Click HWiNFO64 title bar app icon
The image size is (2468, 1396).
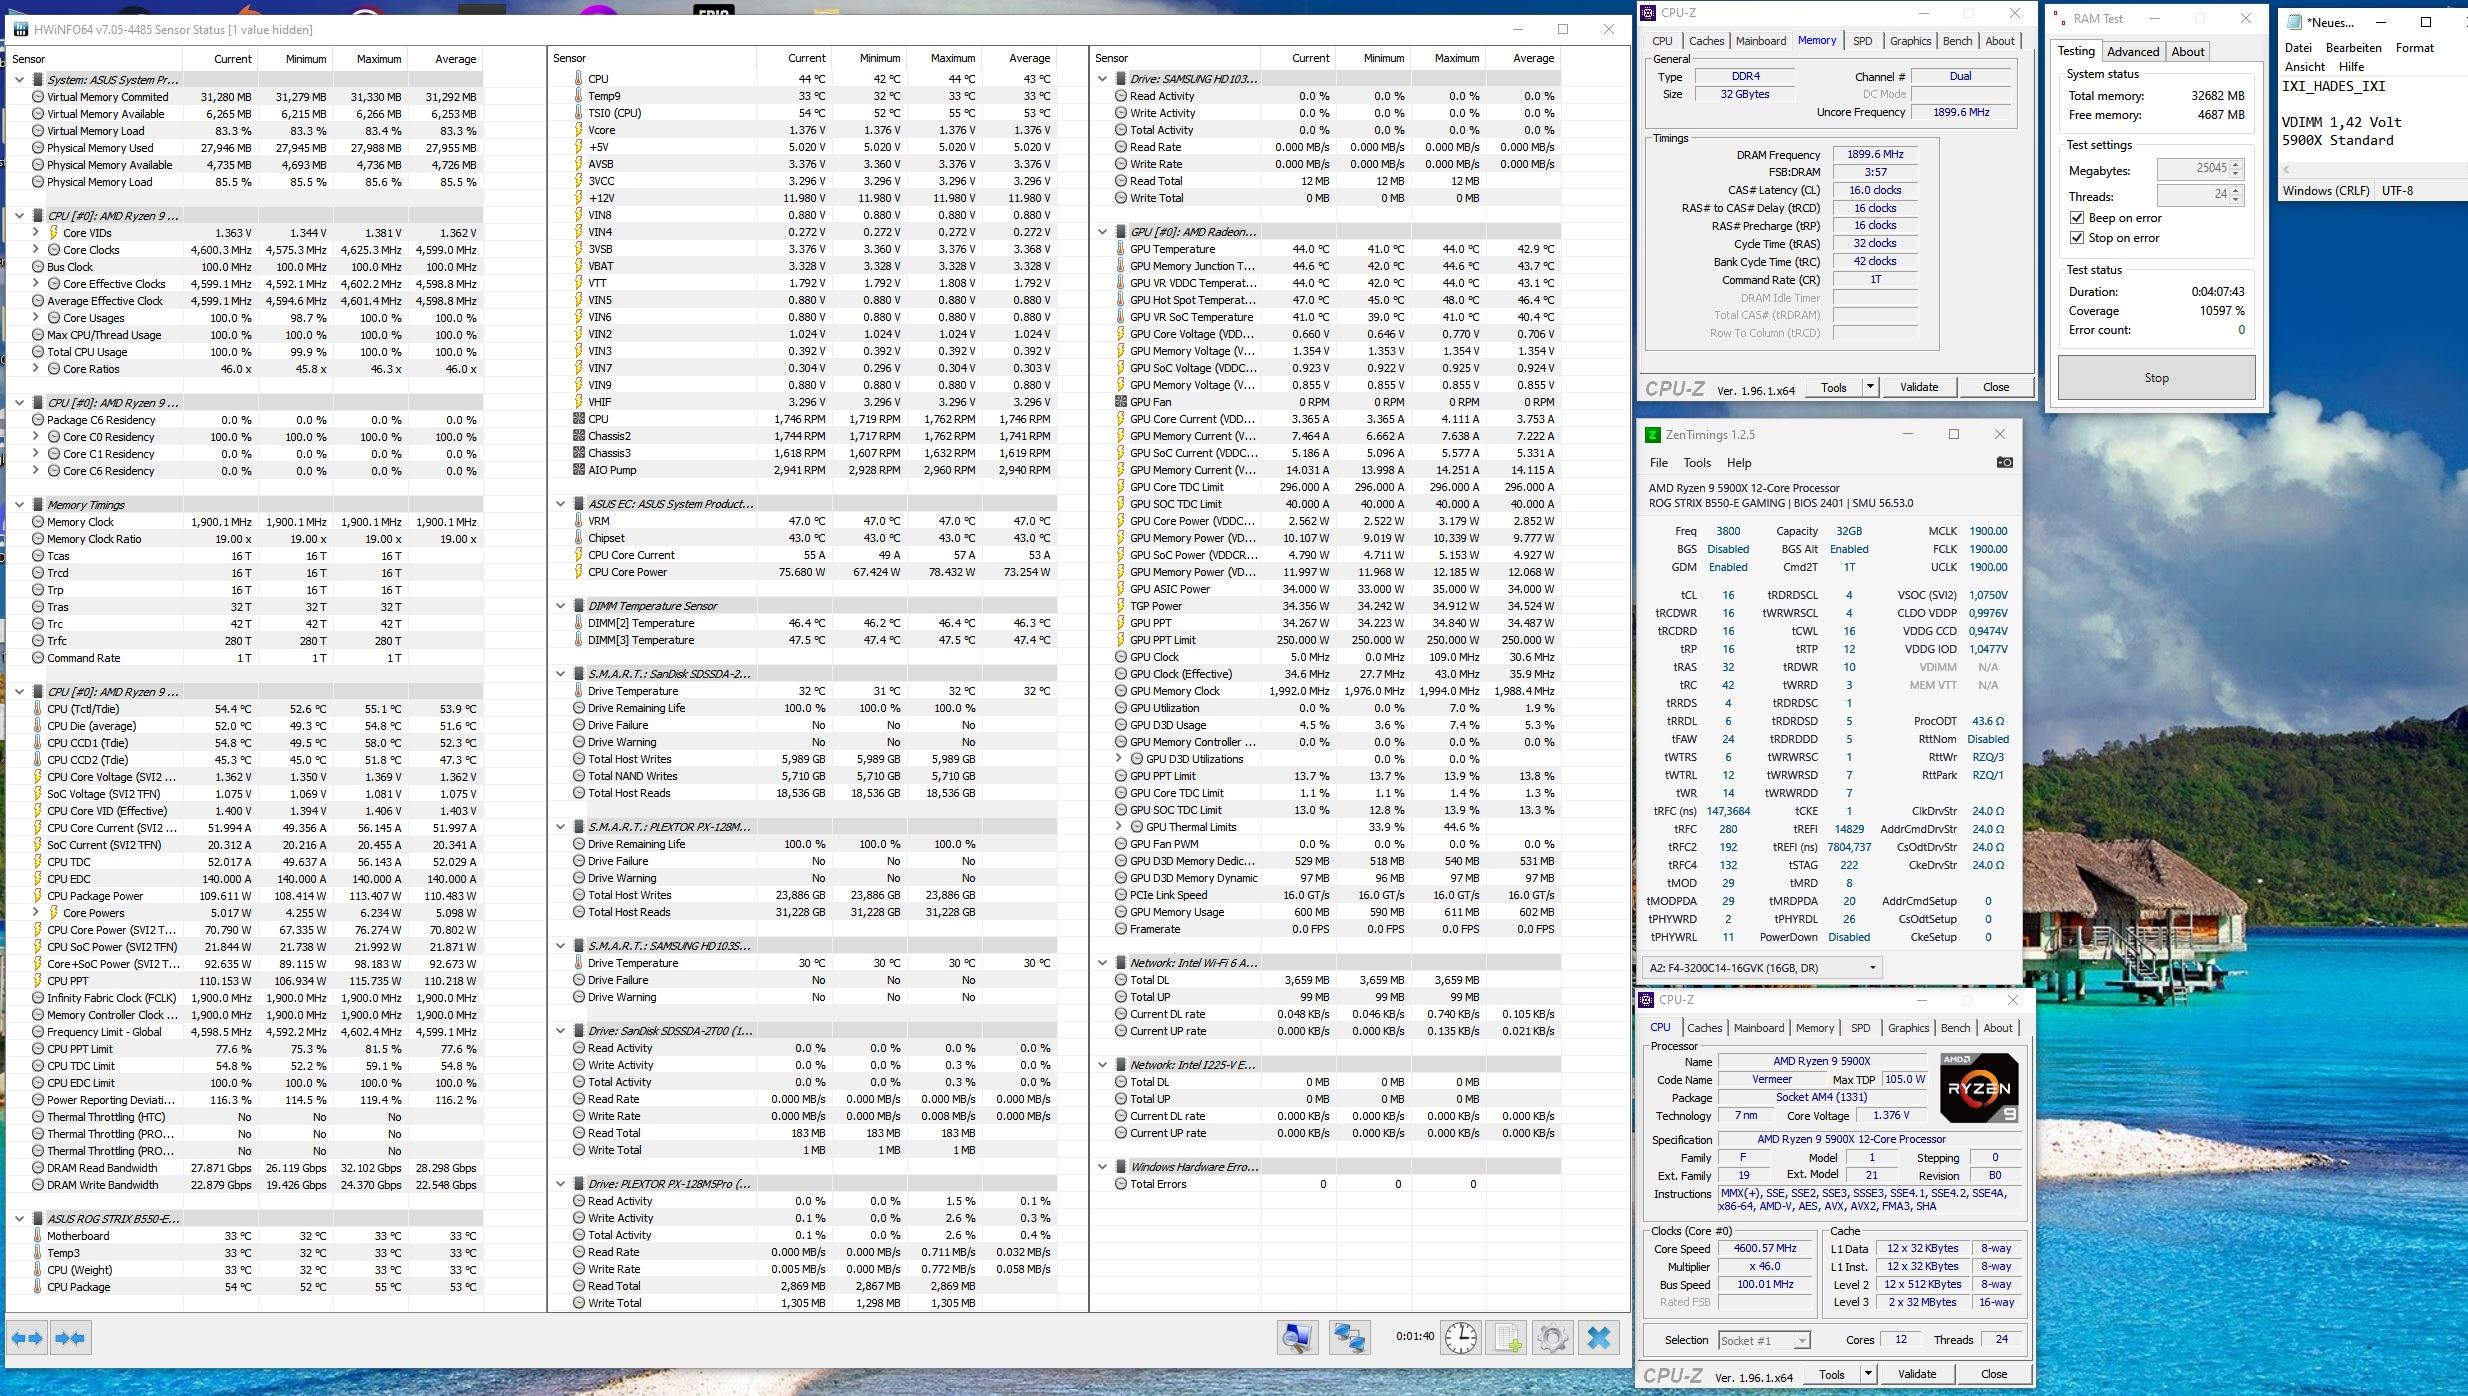click(19, 29)
